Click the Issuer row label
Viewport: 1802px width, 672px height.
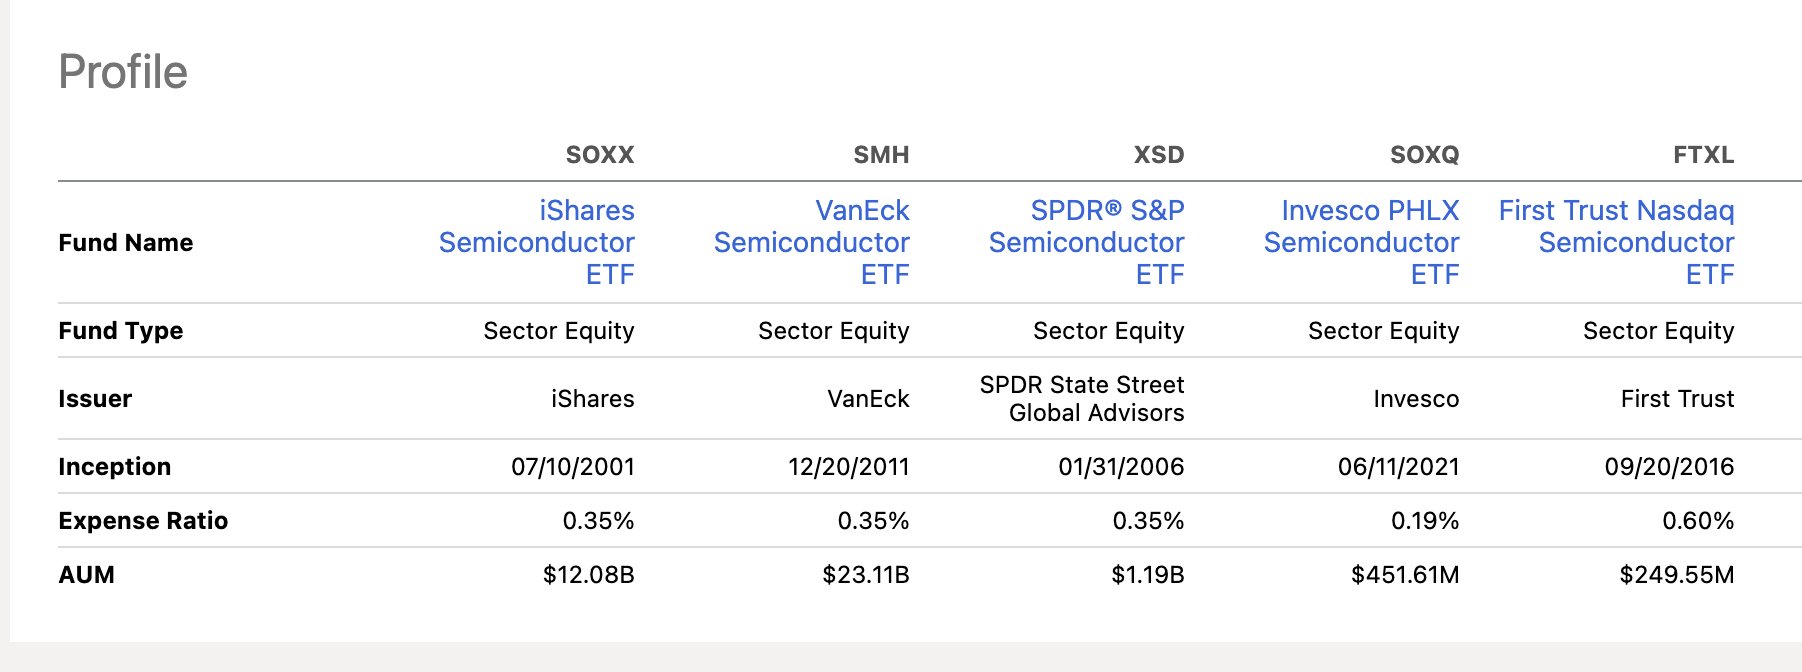(x=95, y=399)
